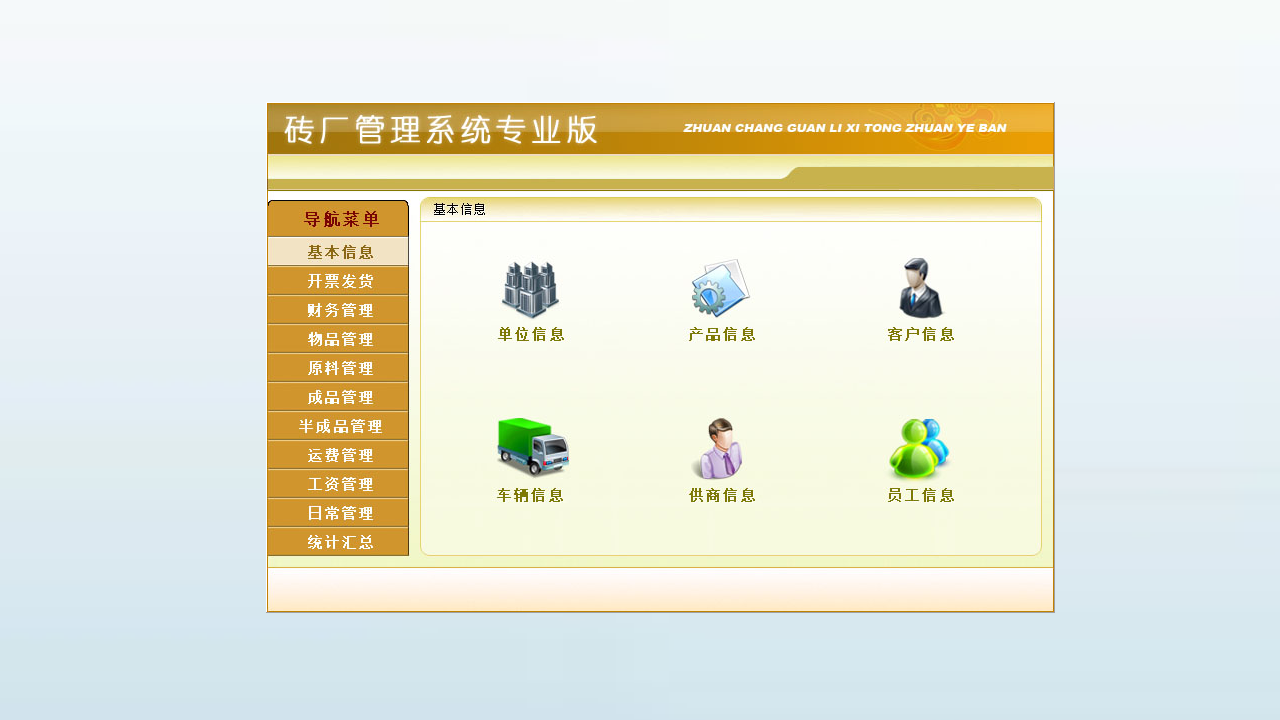Image resolution: width=1280 pixels, height=720 pixels.
Task: Open 产品信息 (Product Information) gear icon
Action: pyautogui.click(x=720, y=288)
